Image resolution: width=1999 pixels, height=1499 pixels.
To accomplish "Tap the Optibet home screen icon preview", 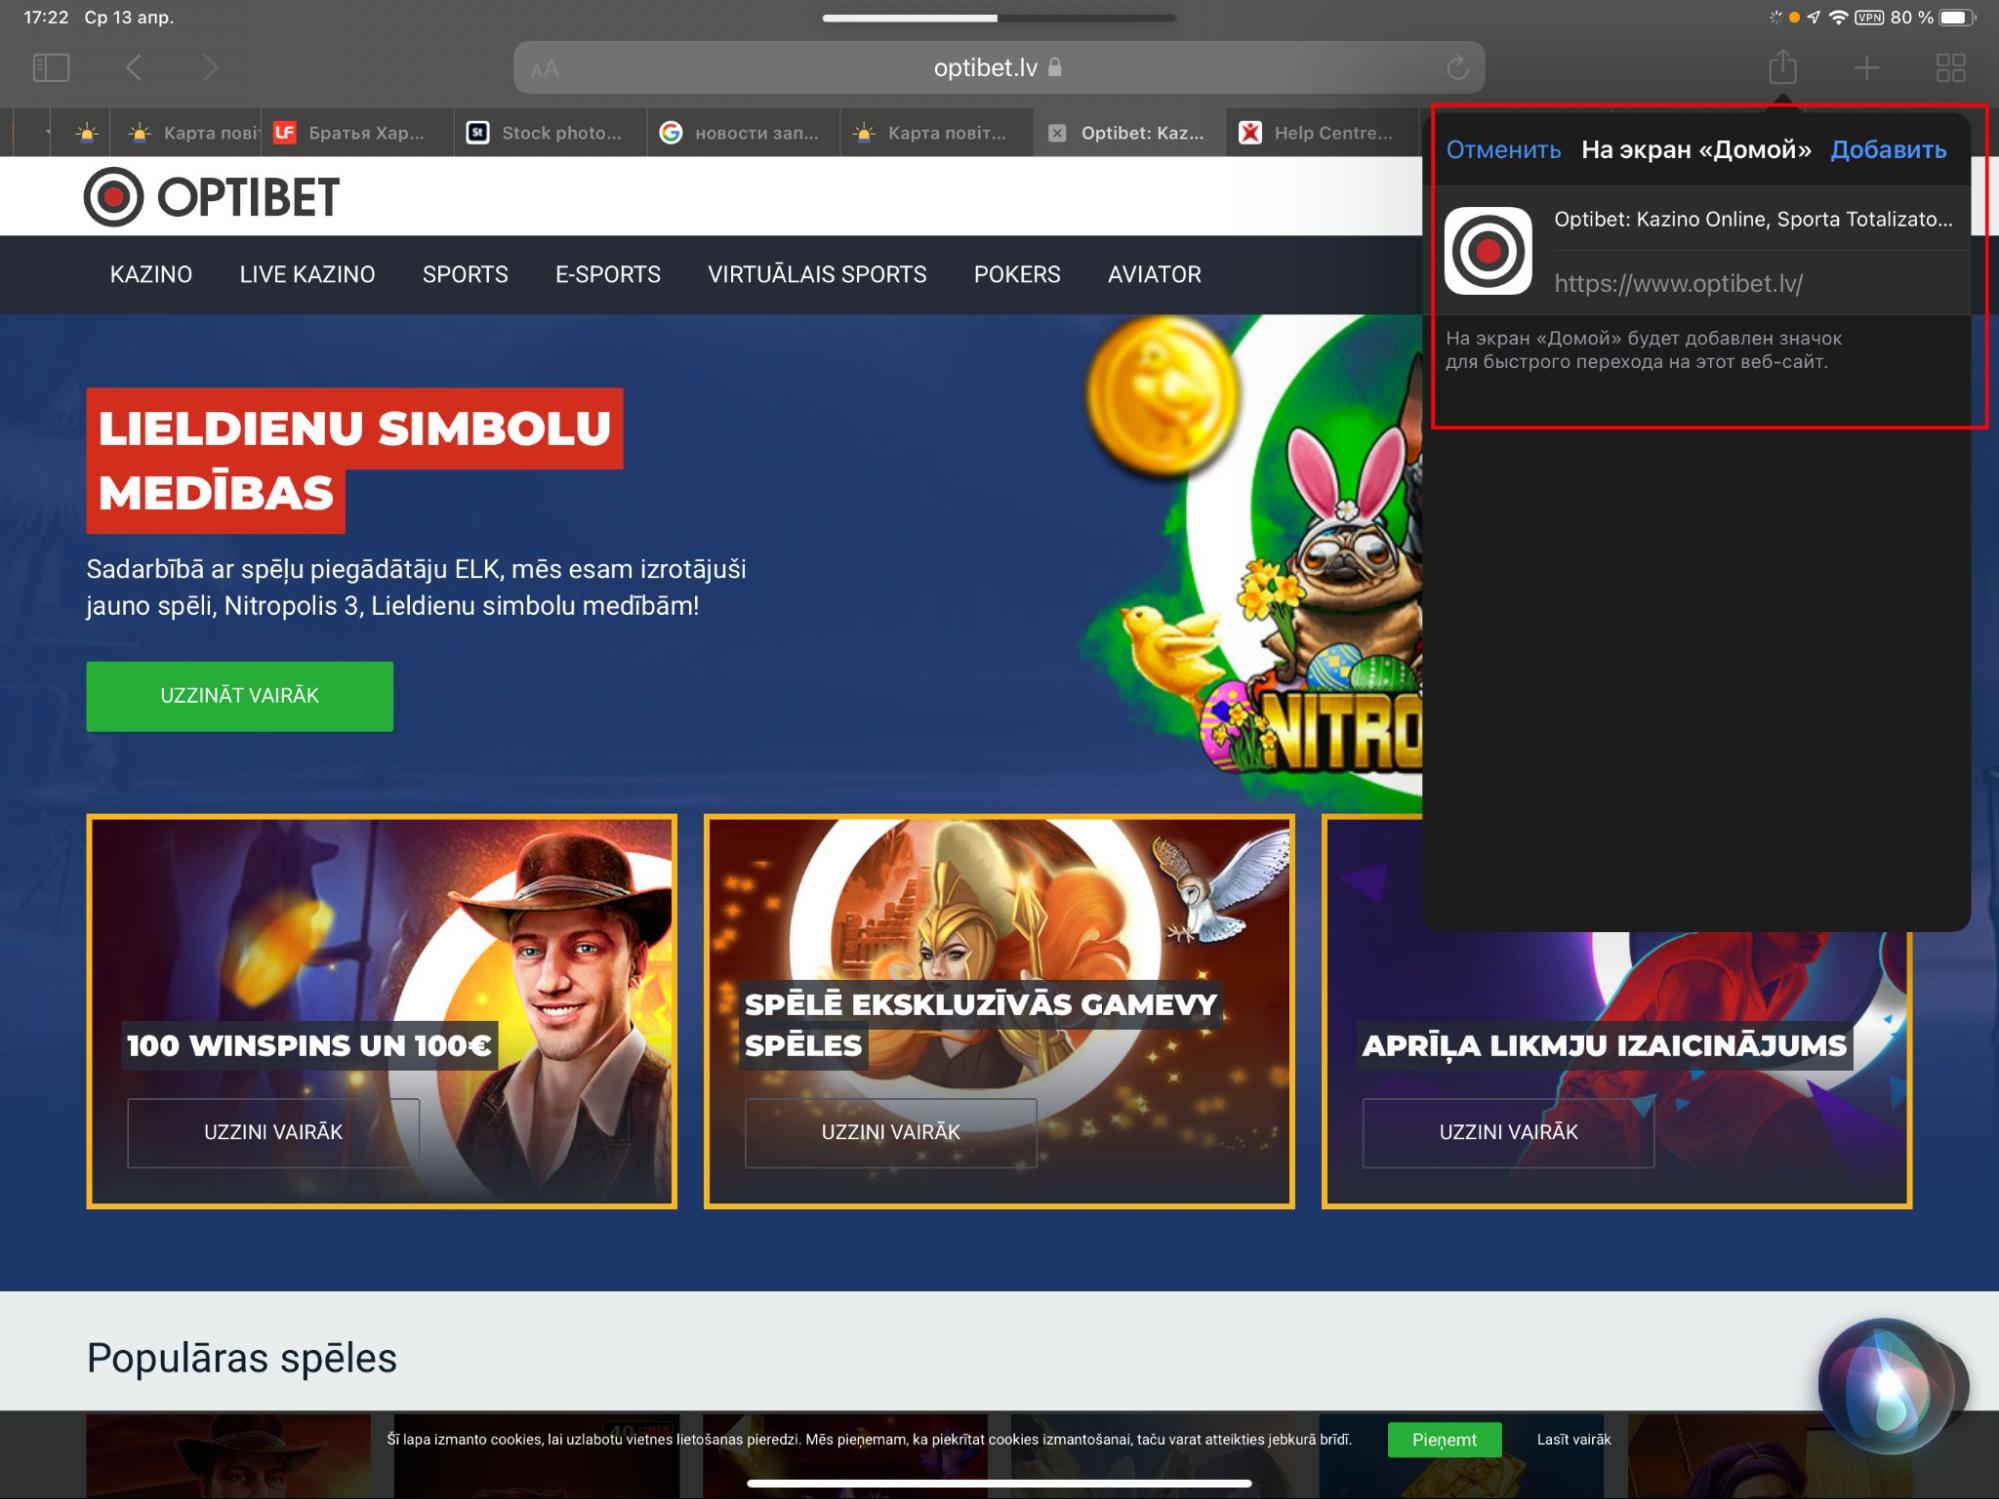I will 1488,251.
